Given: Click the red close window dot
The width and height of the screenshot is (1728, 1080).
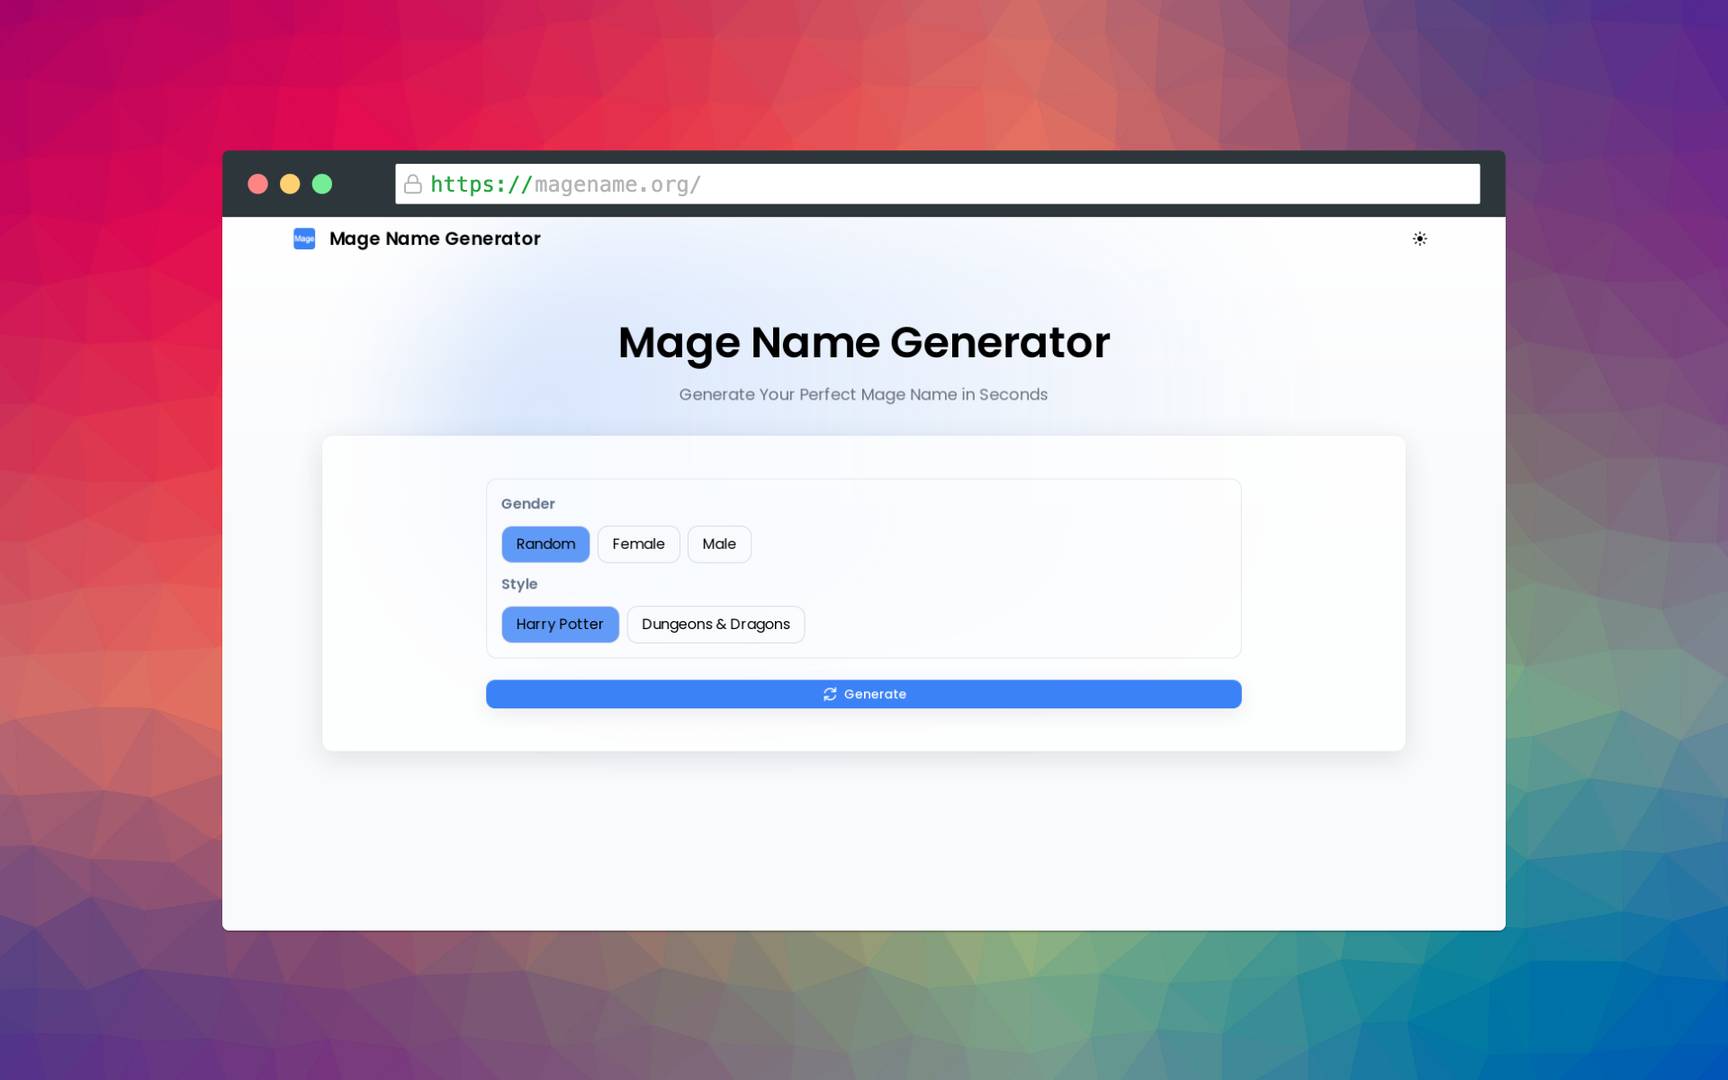Looking at the screenshot, I should (258, 184).
